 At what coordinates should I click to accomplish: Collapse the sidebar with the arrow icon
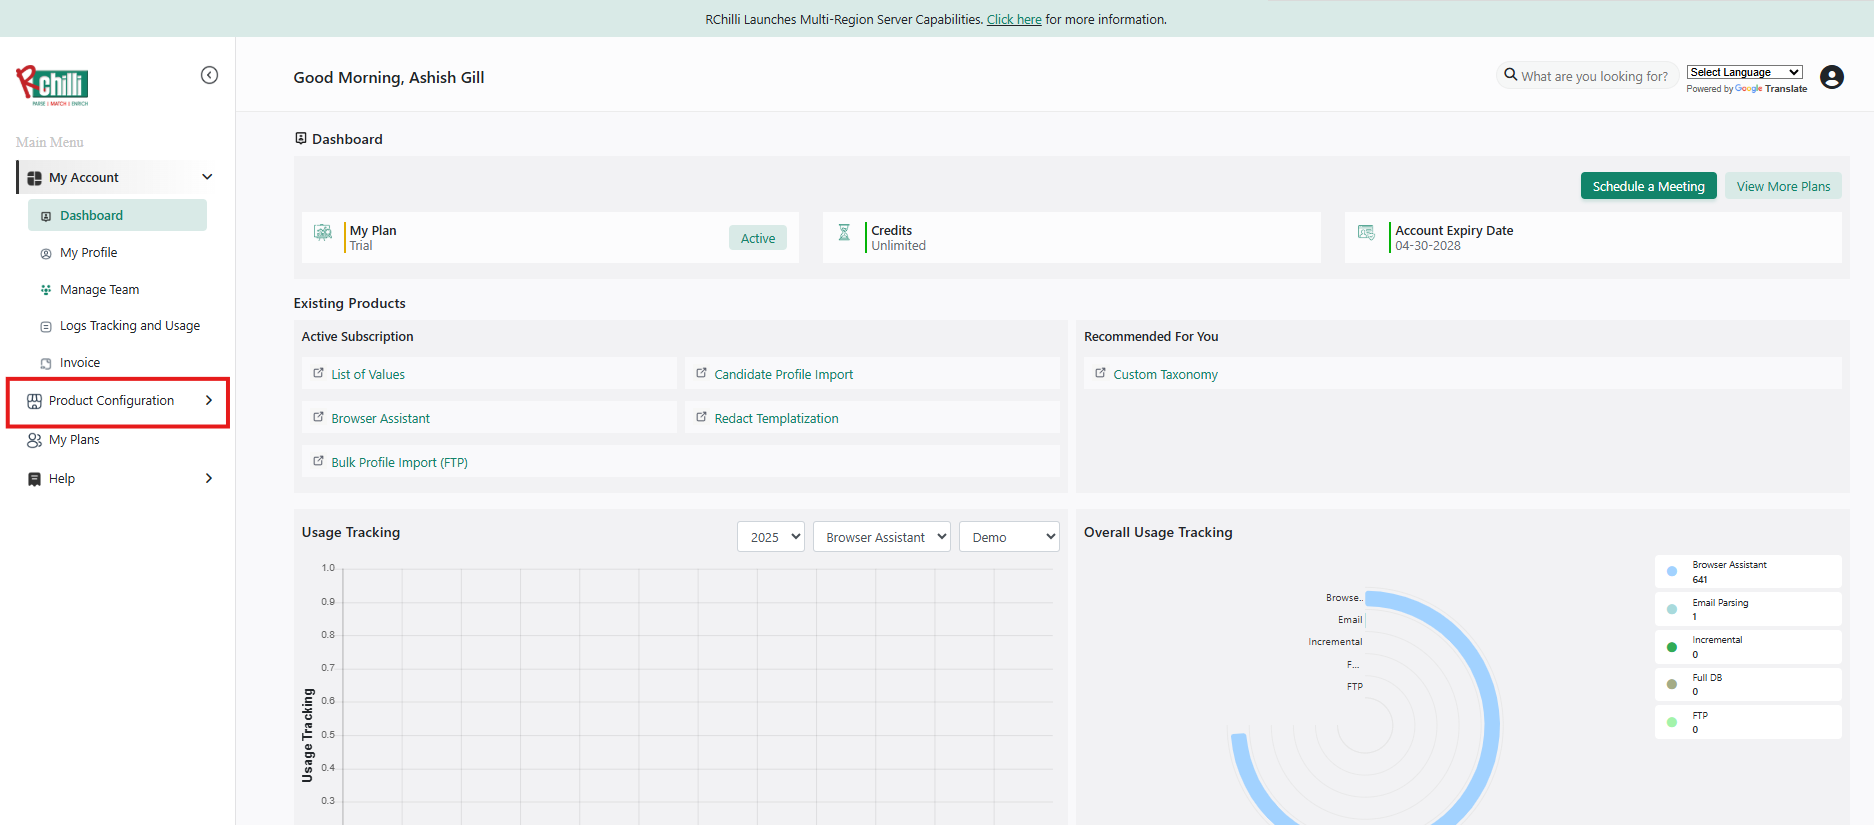209,75
